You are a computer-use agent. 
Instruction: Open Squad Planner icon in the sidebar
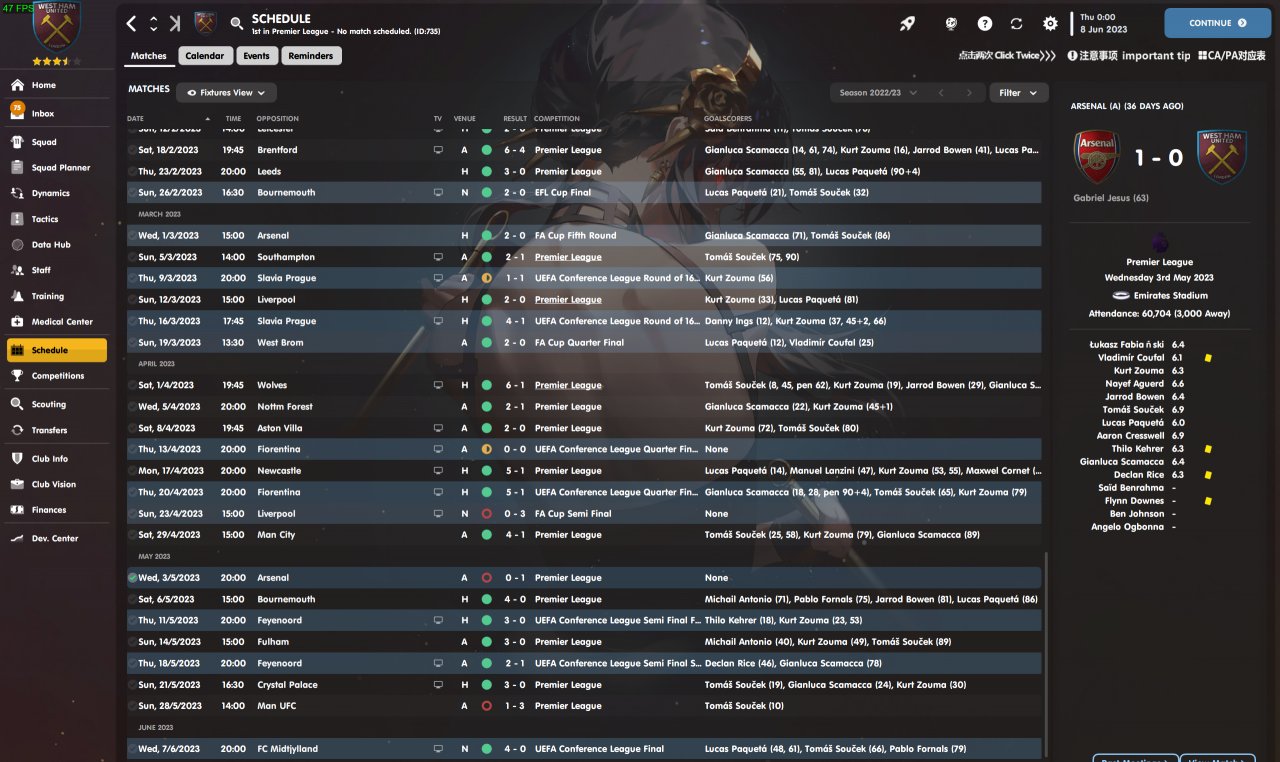17,168
